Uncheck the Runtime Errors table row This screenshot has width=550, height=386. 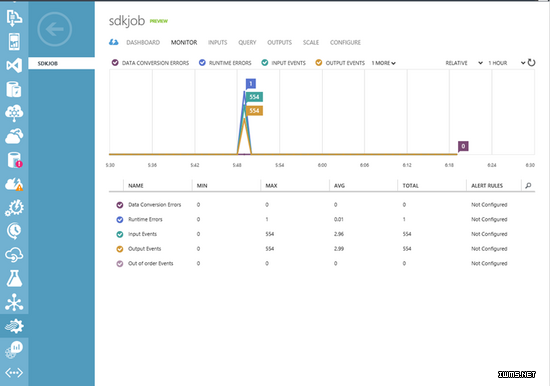(x=120, y=220)
